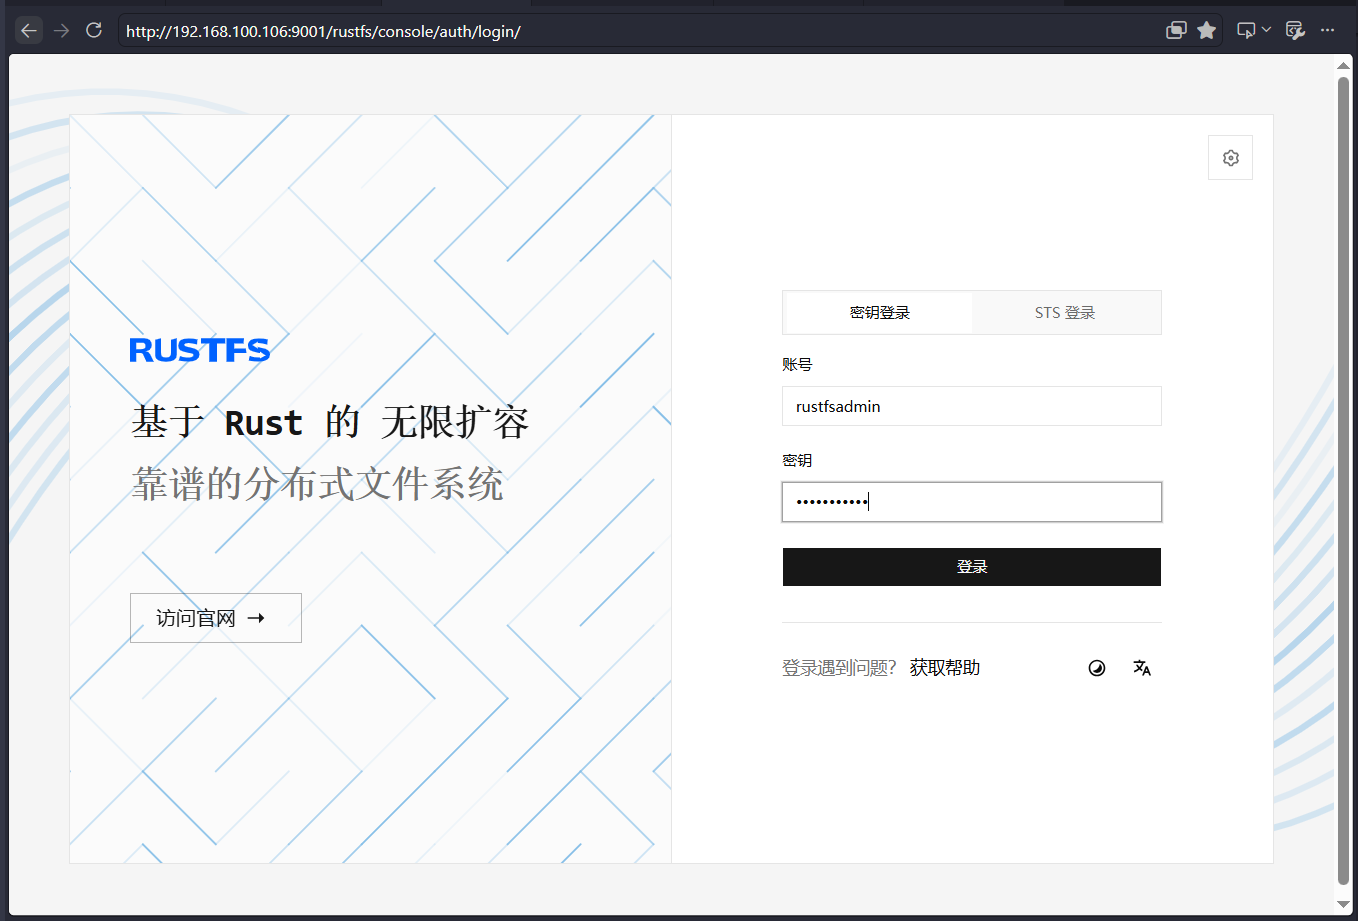This screenshot has width=1358, height=921.
Task: Click the vertical scrollbar thumb
Action: [x=1343, y=480]
